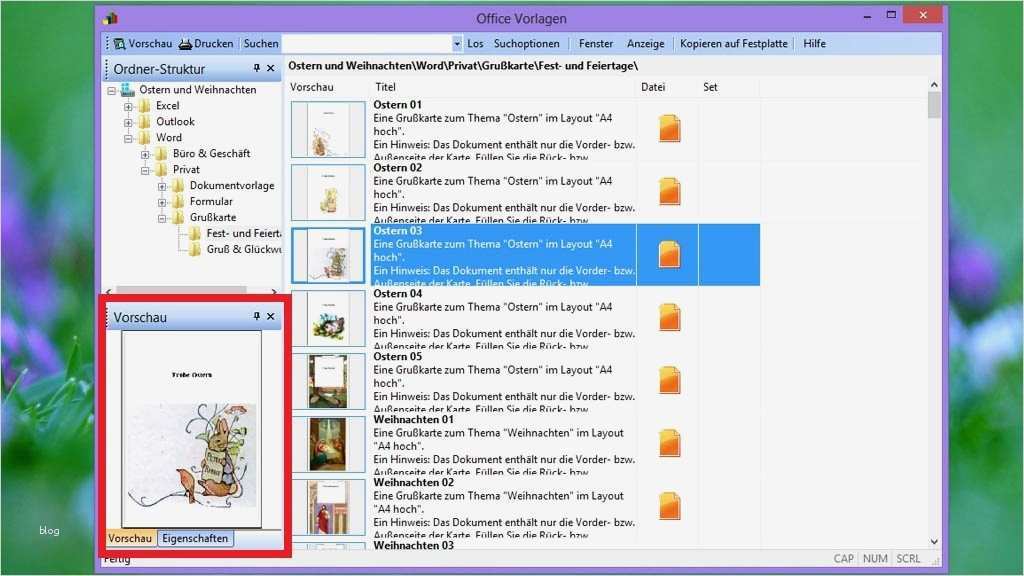
Task: Click the Ostern 04 preview thumbnail
Action: click(328, 318)
